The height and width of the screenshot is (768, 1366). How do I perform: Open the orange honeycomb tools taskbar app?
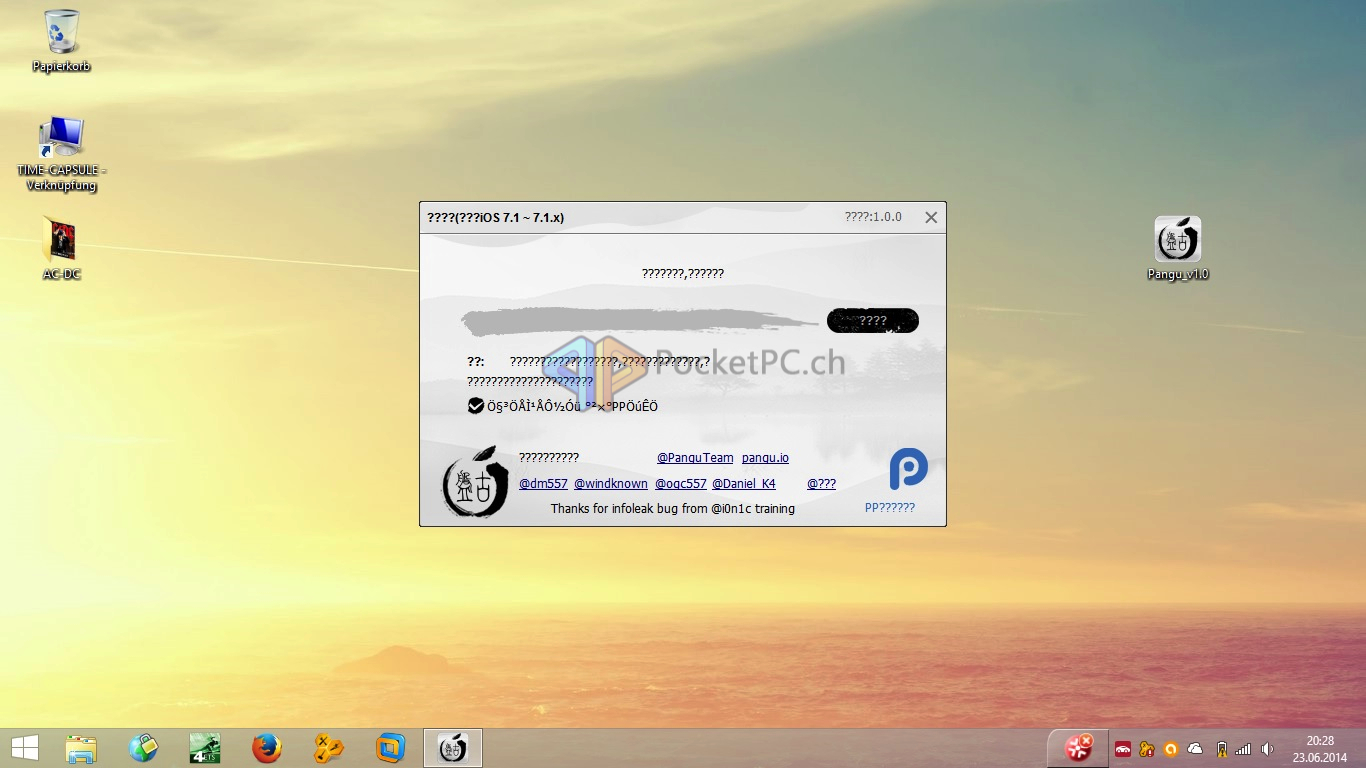[x=329, y=748]
